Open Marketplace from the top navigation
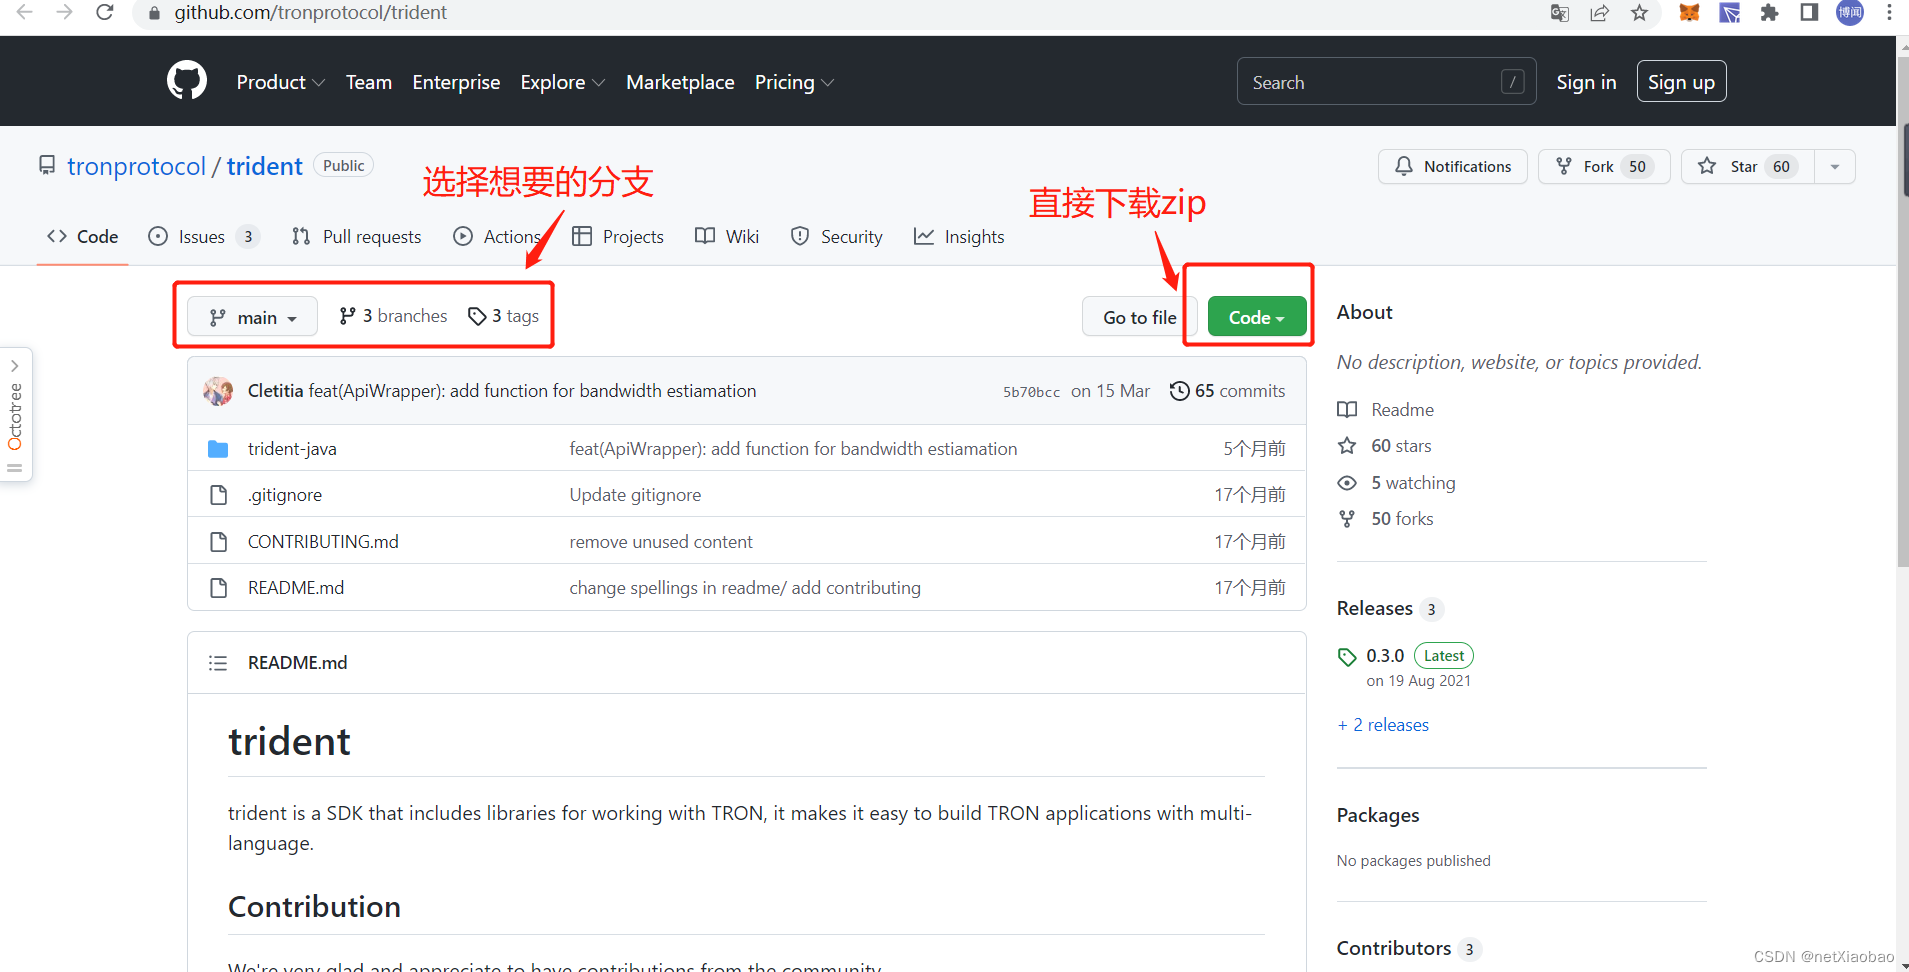This screenshot has width=1909, height=972. tap(680, 82)
